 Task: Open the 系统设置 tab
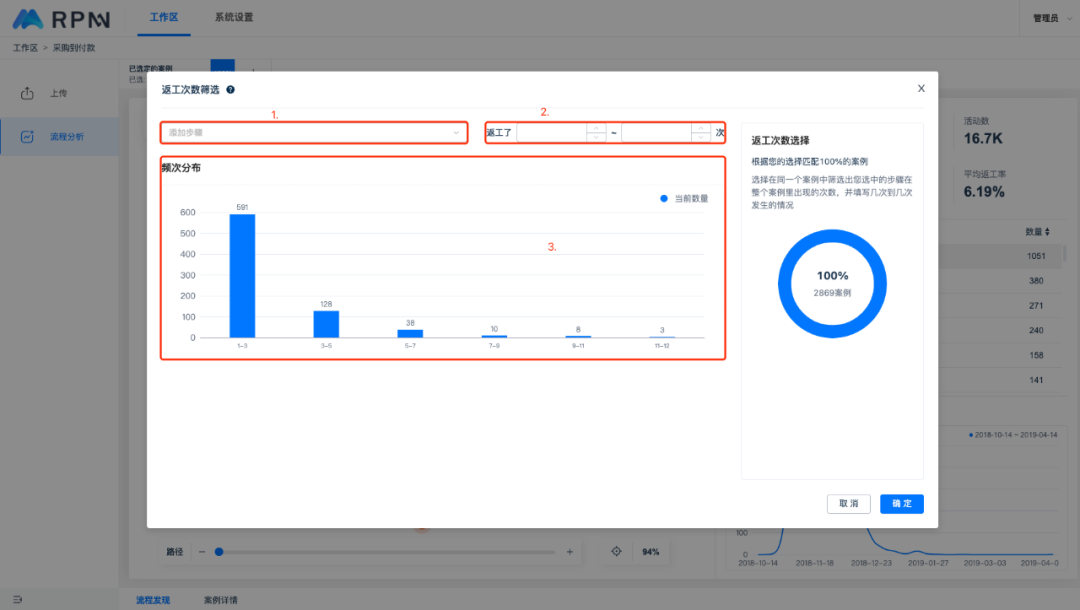click(234, 18)
